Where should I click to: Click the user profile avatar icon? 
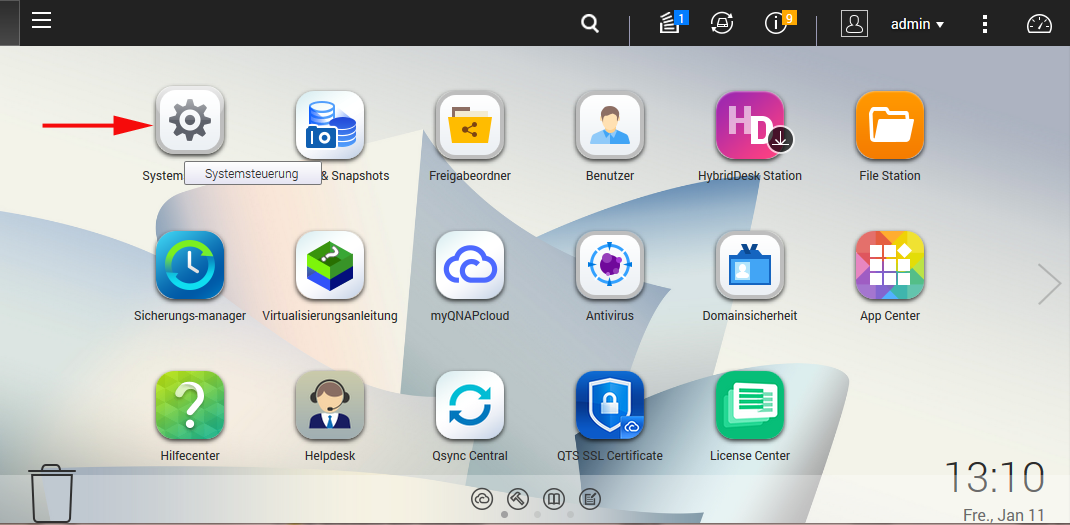854,23
